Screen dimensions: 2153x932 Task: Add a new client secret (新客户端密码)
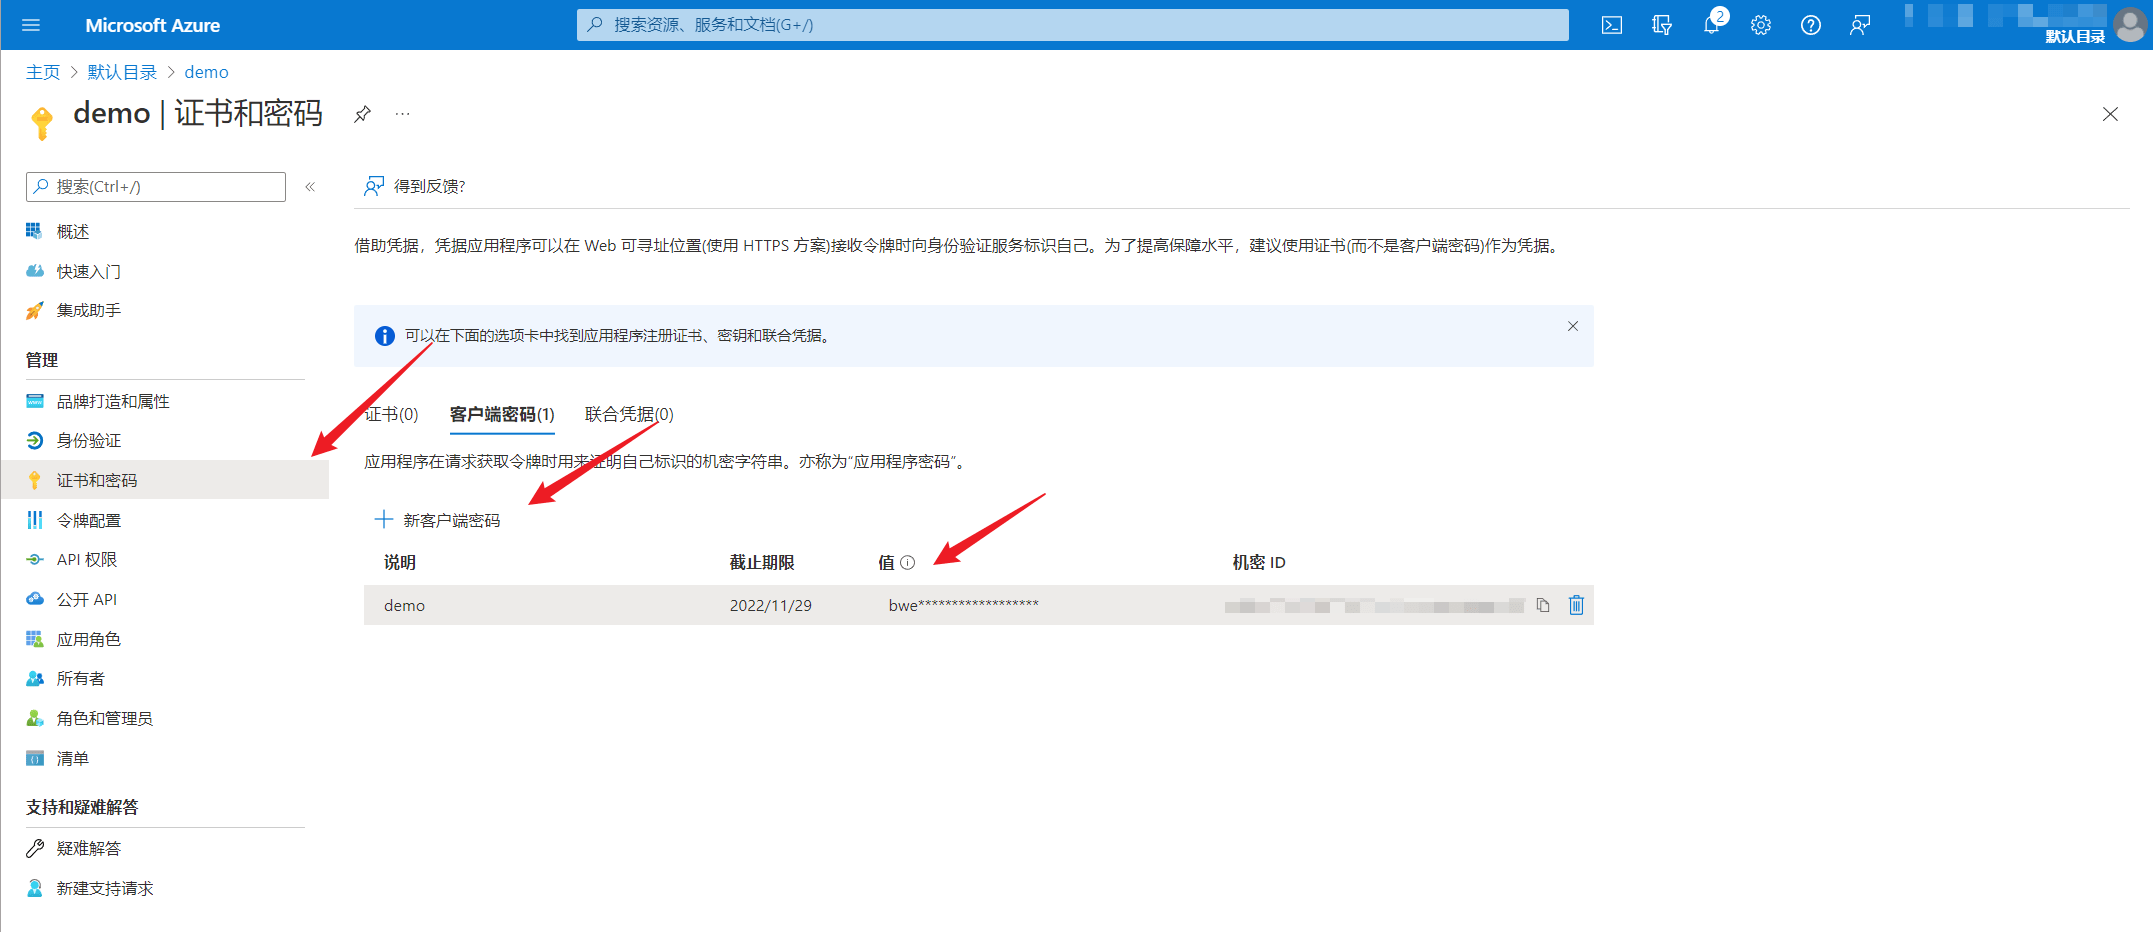point(438,520)
